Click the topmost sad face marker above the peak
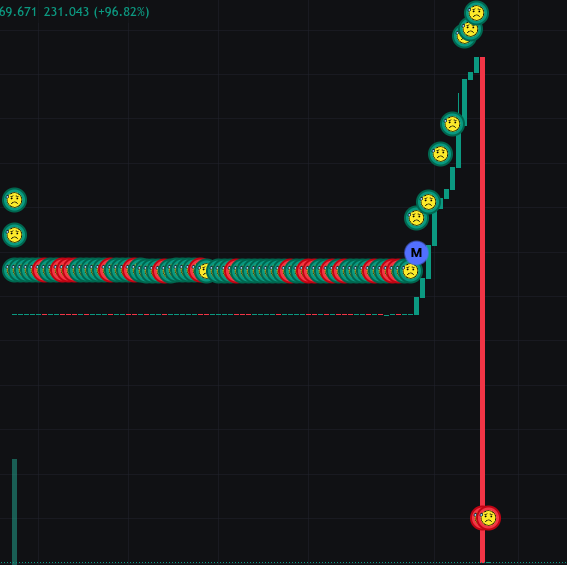 [x=476, y=13]
